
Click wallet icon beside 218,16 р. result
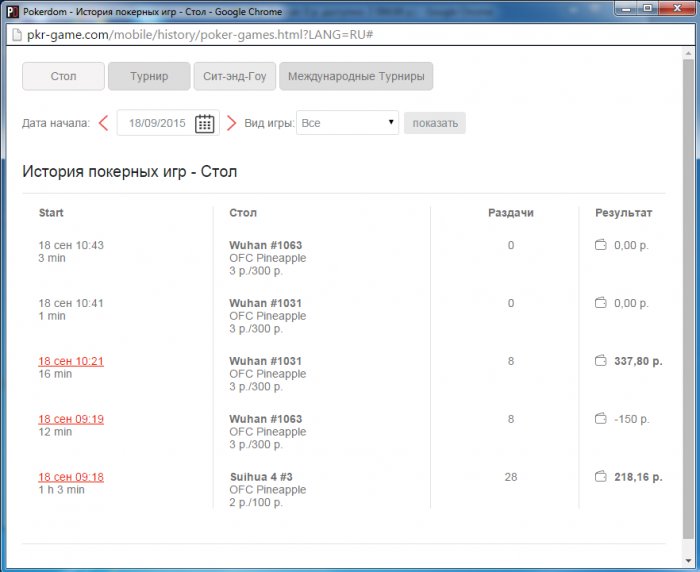601,476
